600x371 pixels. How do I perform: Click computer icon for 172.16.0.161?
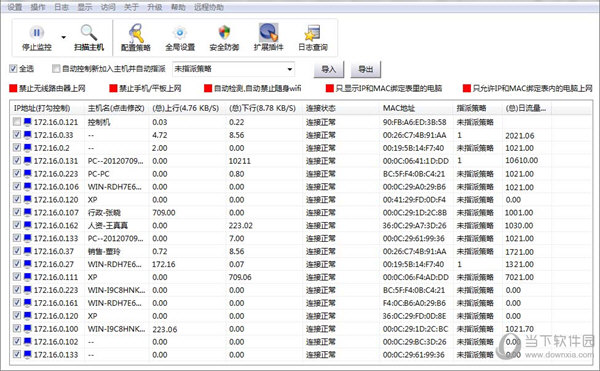tap(28, 303)
